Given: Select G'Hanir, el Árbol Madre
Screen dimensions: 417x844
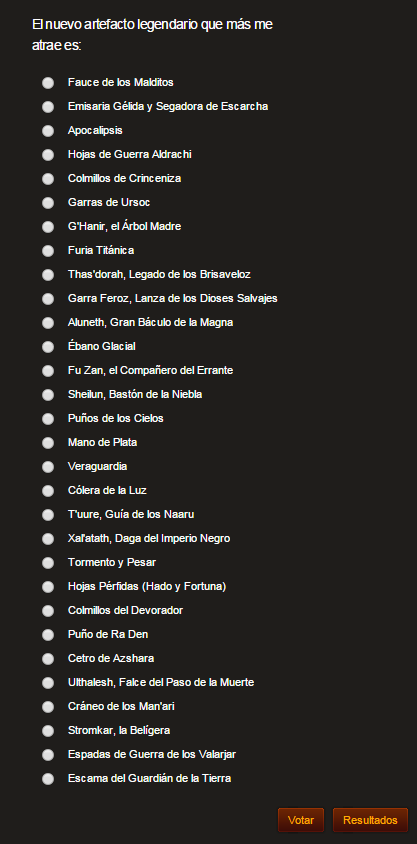Looking at the screenshot, I should click(x=48, y=227).
